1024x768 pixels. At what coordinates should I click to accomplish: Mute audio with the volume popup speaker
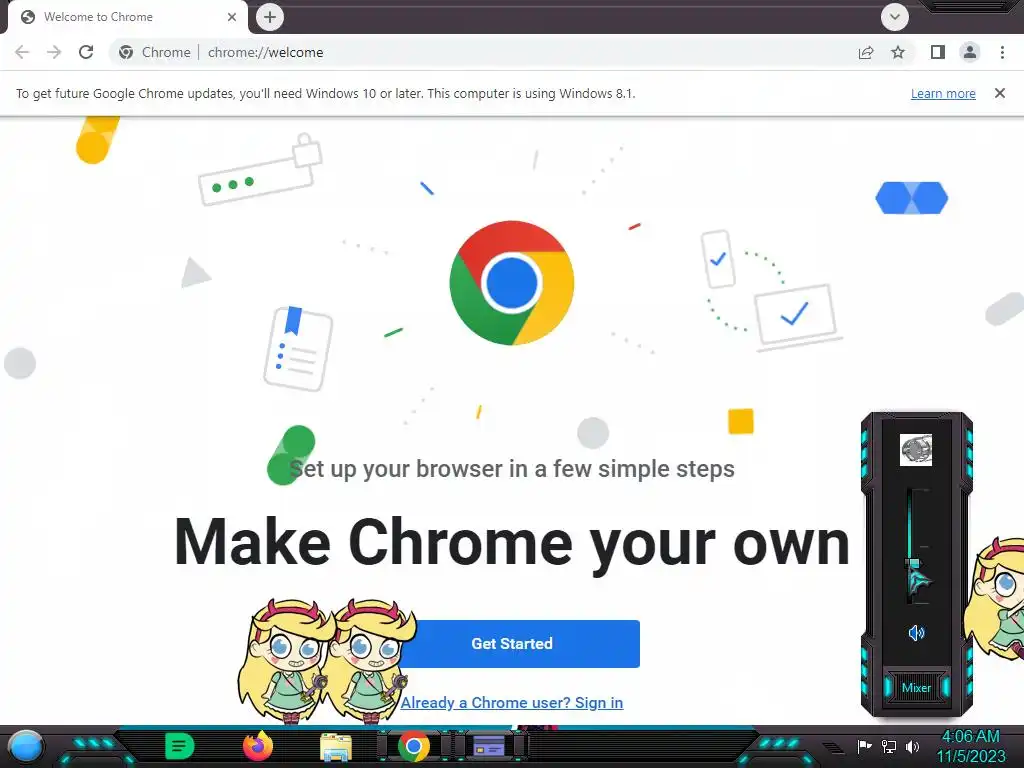click(x=916, y=632)
